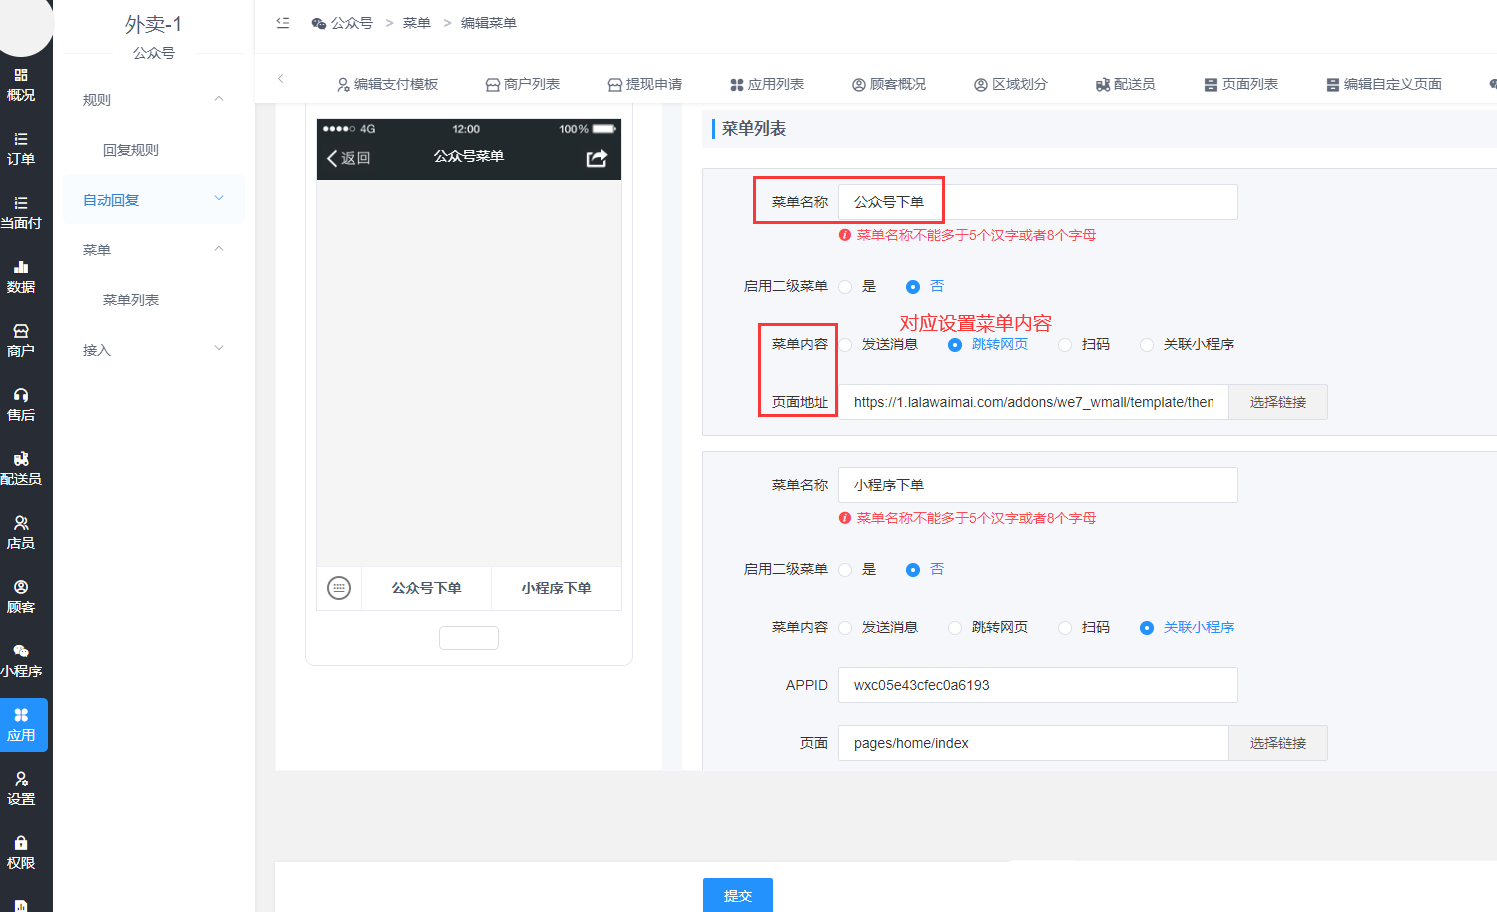Click the 小程序下单 menu name field

1037,485
